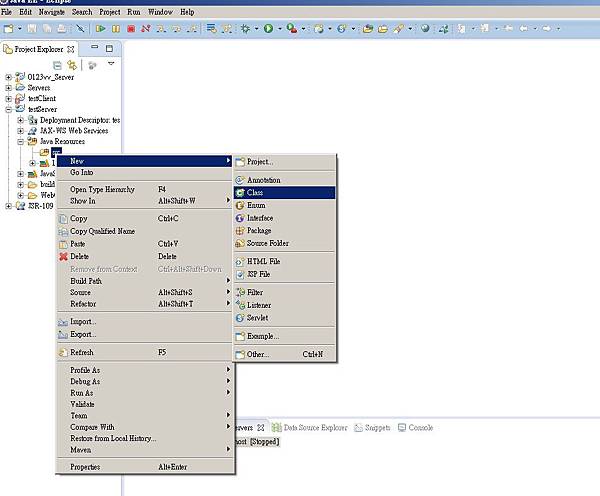Expand the 0123vv_Server project node
This screenshot has height=496, width=600.
click(x=9, y=77)
